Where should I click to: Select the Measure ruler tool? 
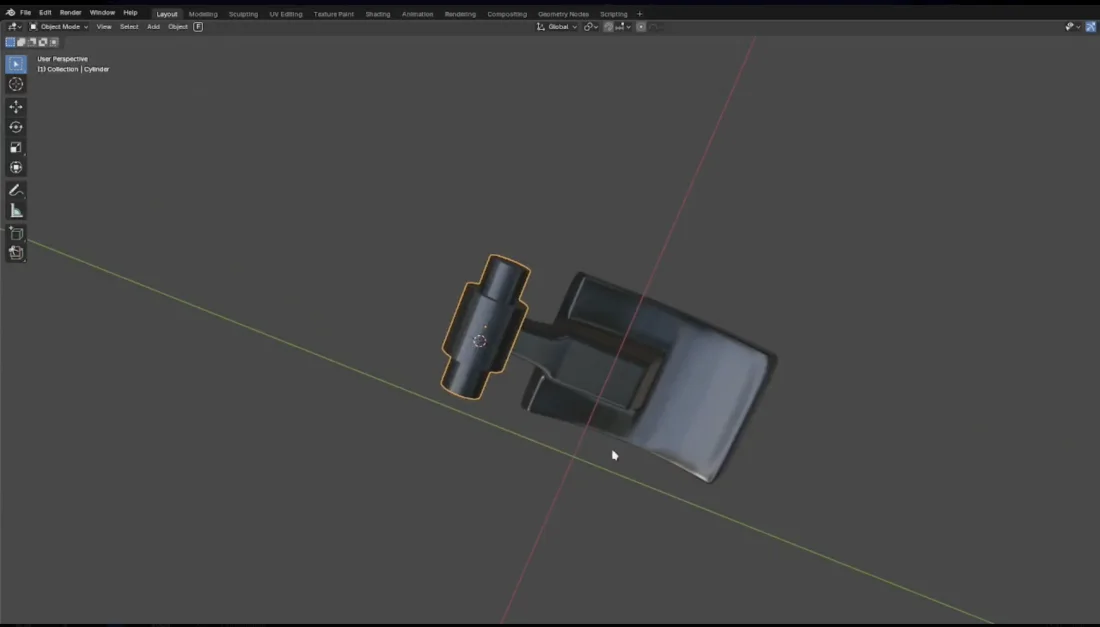tap(15, 210)
